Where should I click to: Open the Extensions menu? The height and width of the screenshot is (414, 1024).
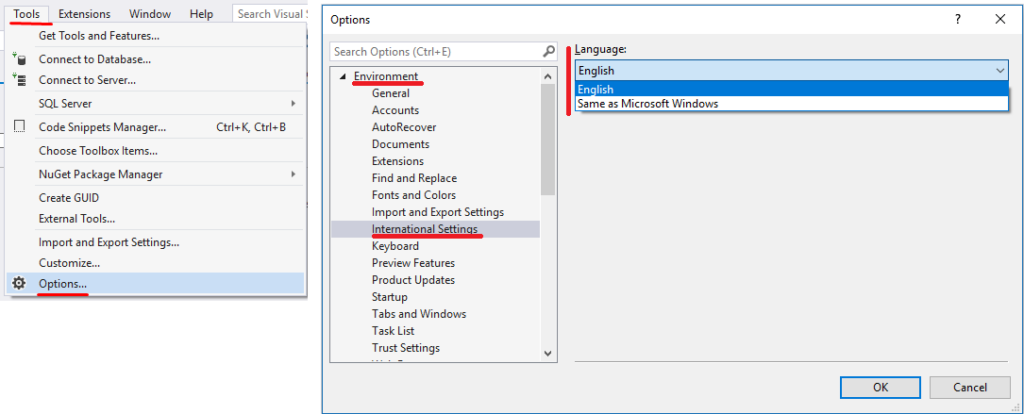[84, 14]
